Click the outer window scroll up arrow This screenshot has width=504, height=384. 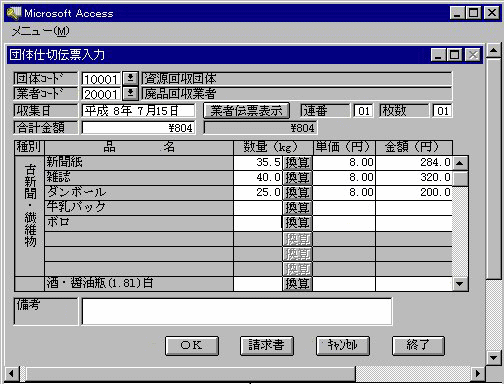point(493,51)
